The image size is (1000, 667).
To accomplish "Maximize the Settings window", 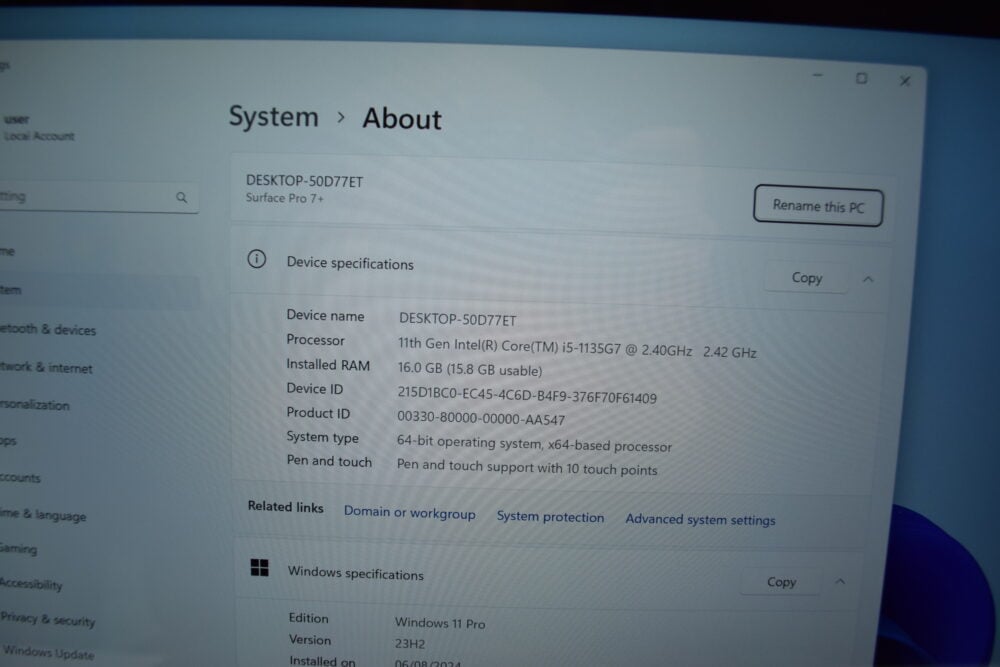I will pos(862,78).
